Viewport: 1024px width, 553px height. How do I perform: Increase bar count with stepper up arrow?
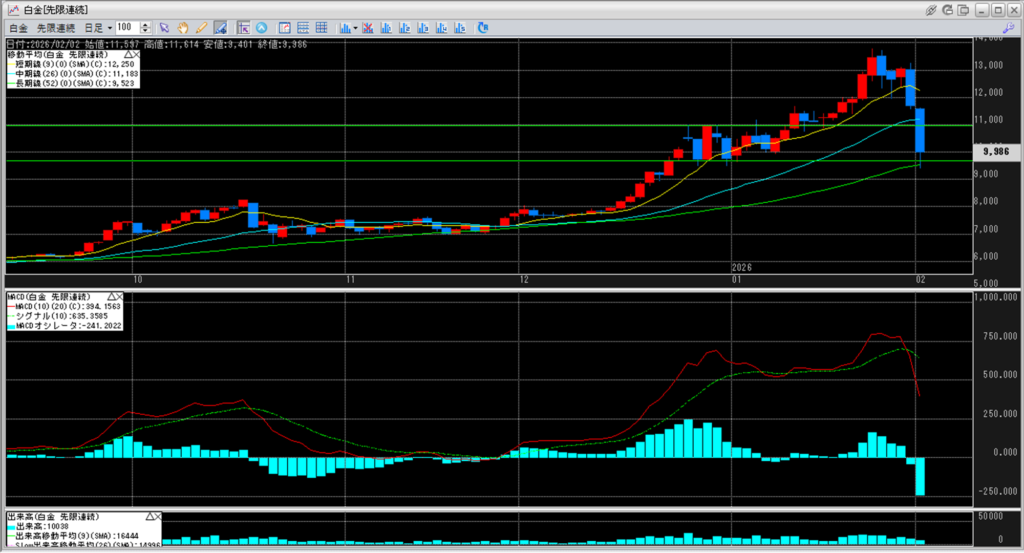click(147, 25)
